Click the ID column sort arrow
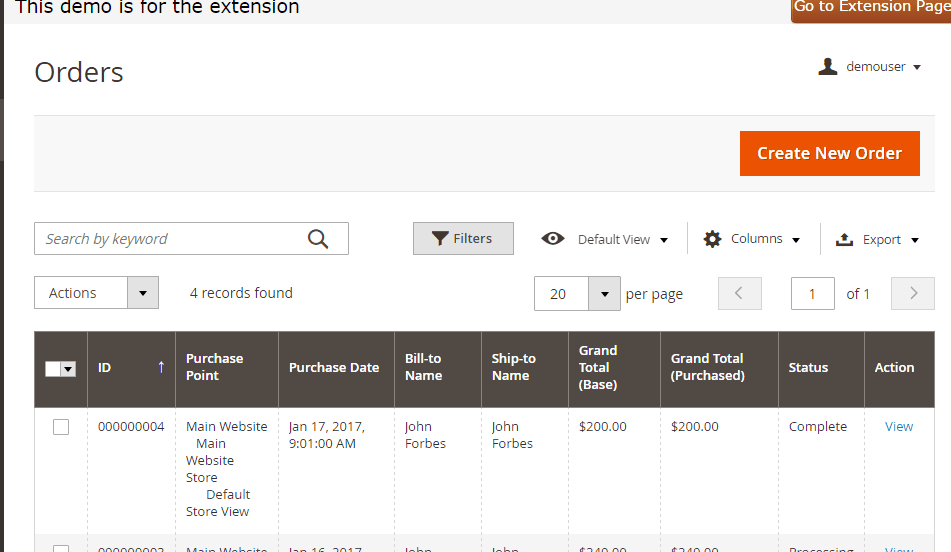Viewport: 951px width, 552px height. 161,367
